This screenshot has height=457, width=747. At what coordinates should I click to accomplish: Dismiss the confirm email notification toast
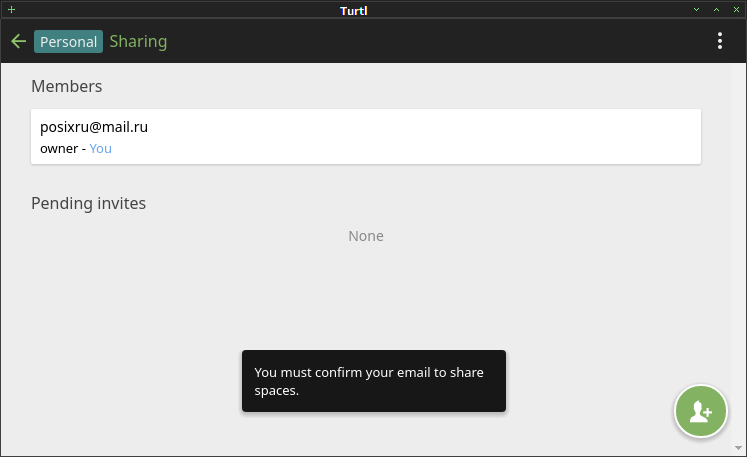[x=374, y=381]
